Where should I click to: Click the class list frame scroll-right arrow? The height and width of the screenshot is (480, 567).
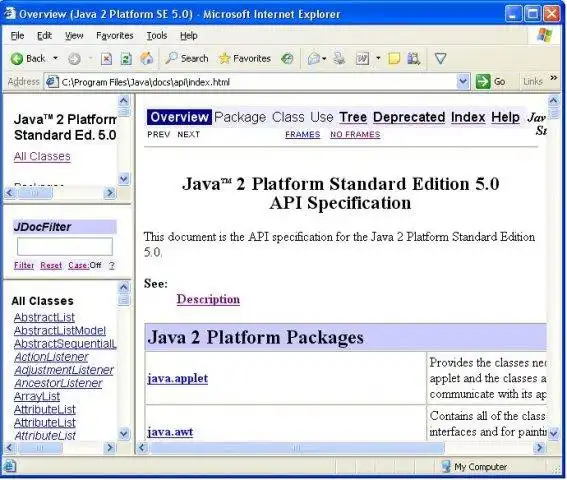coord(110,448)
